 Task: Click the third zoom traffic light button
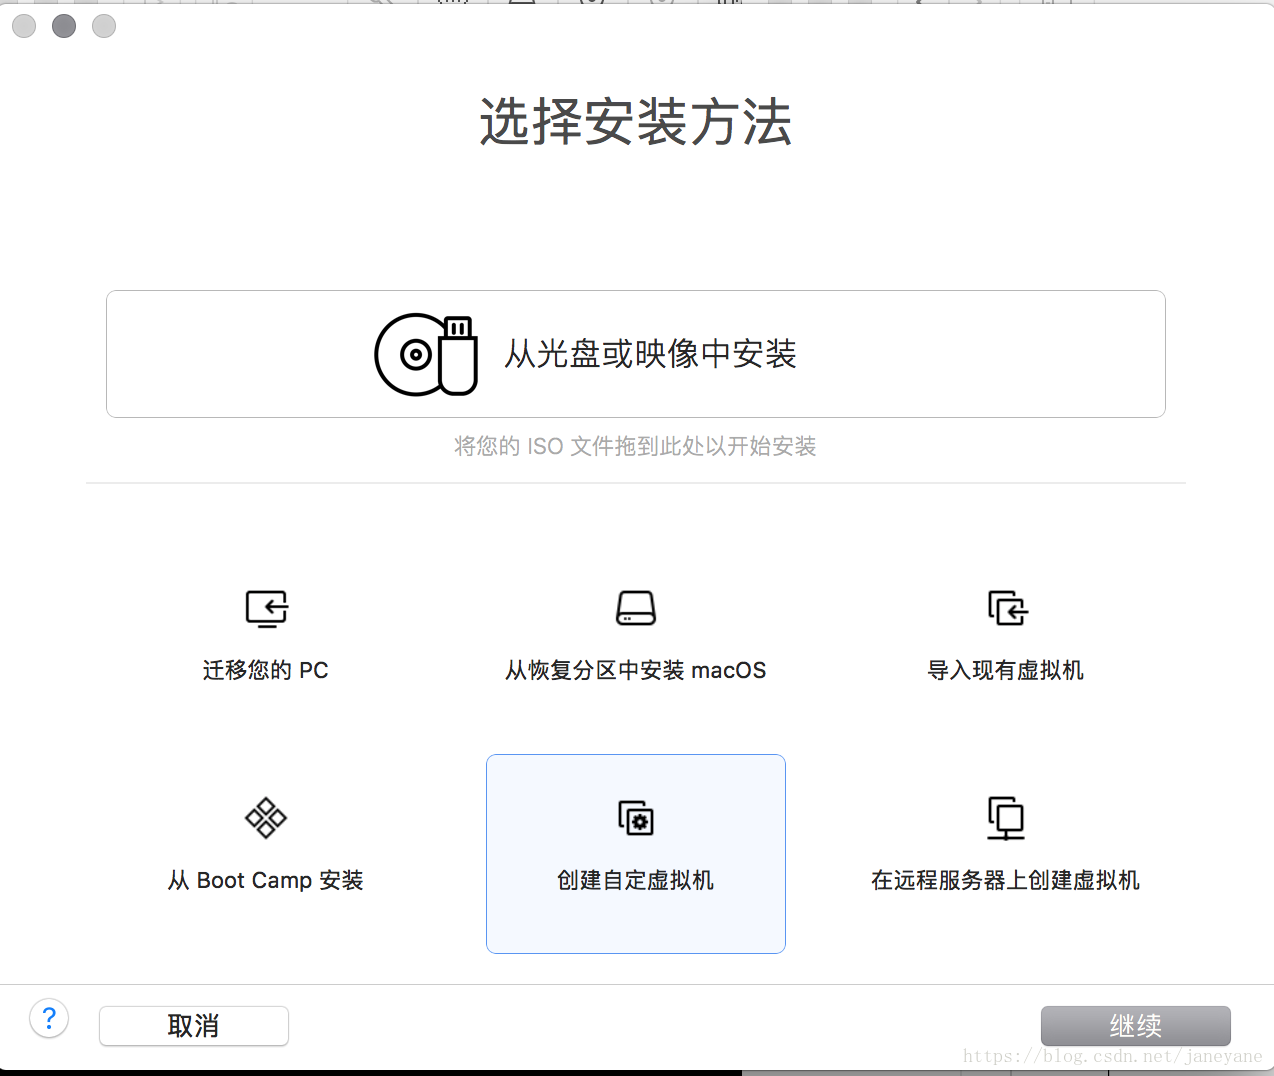pyautogui.click(x=104, y=26)
